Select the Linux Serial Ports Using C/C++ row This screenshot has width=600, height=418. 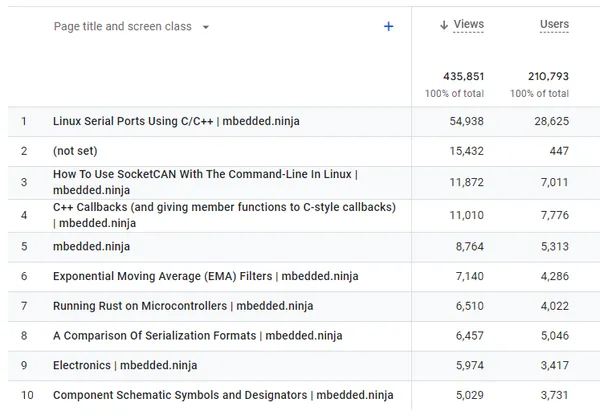click(x=176, y=121)
